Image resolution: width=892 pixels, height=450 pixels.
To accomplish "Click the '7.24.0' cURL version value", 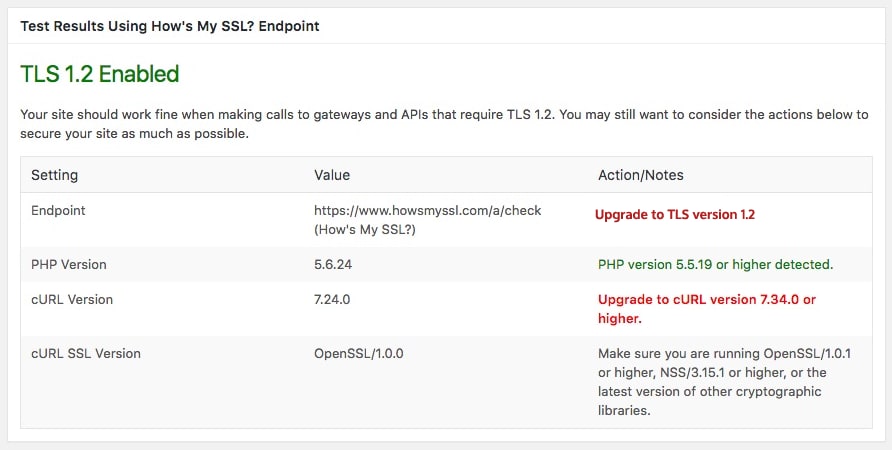I will coord(332,299).
